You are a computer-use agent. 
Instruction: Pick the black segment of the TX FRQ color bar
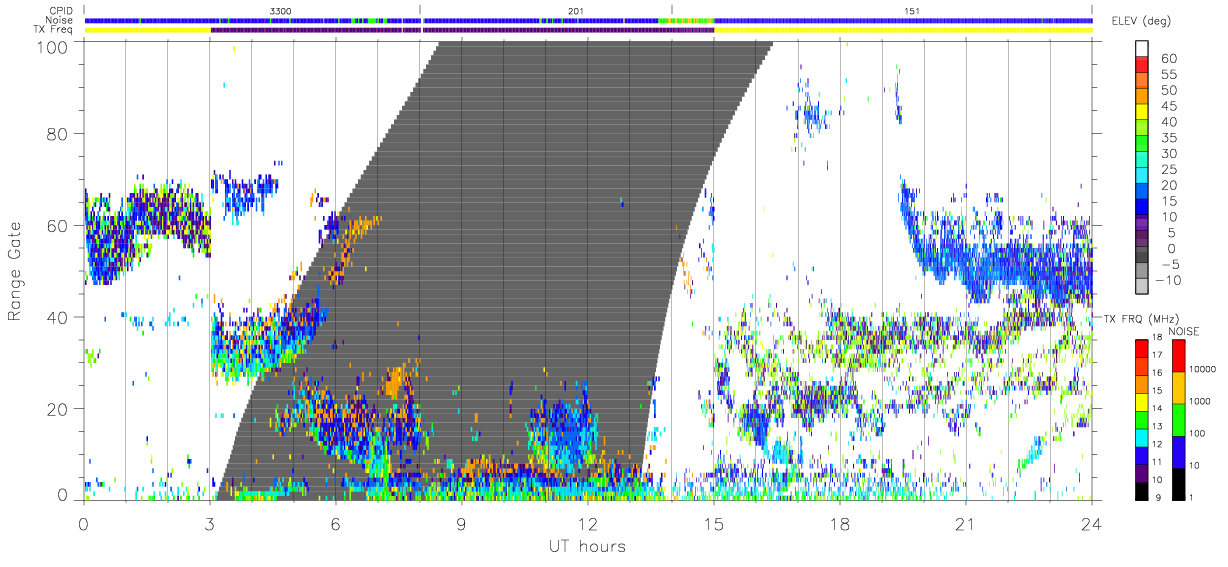(x=1142, y=492)
